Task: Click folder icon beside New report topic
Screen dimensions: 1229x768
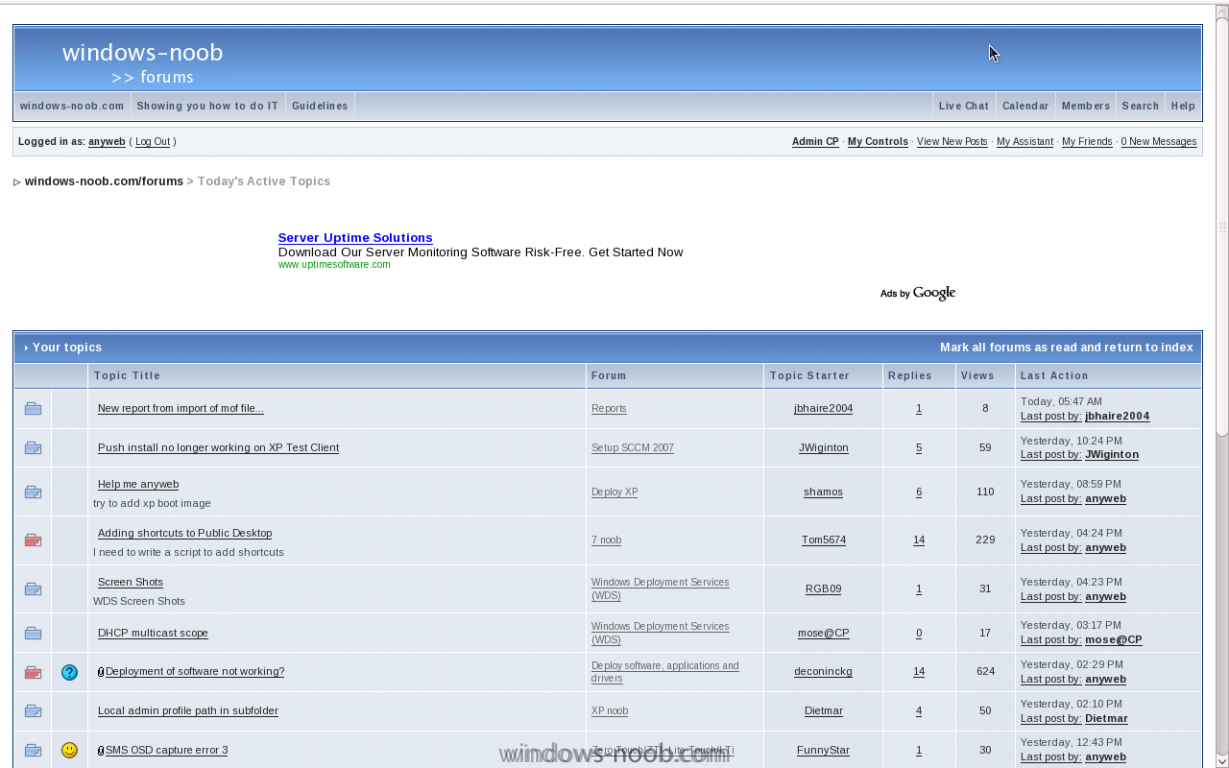Action: pyautogui.click(x=33, y=408)
